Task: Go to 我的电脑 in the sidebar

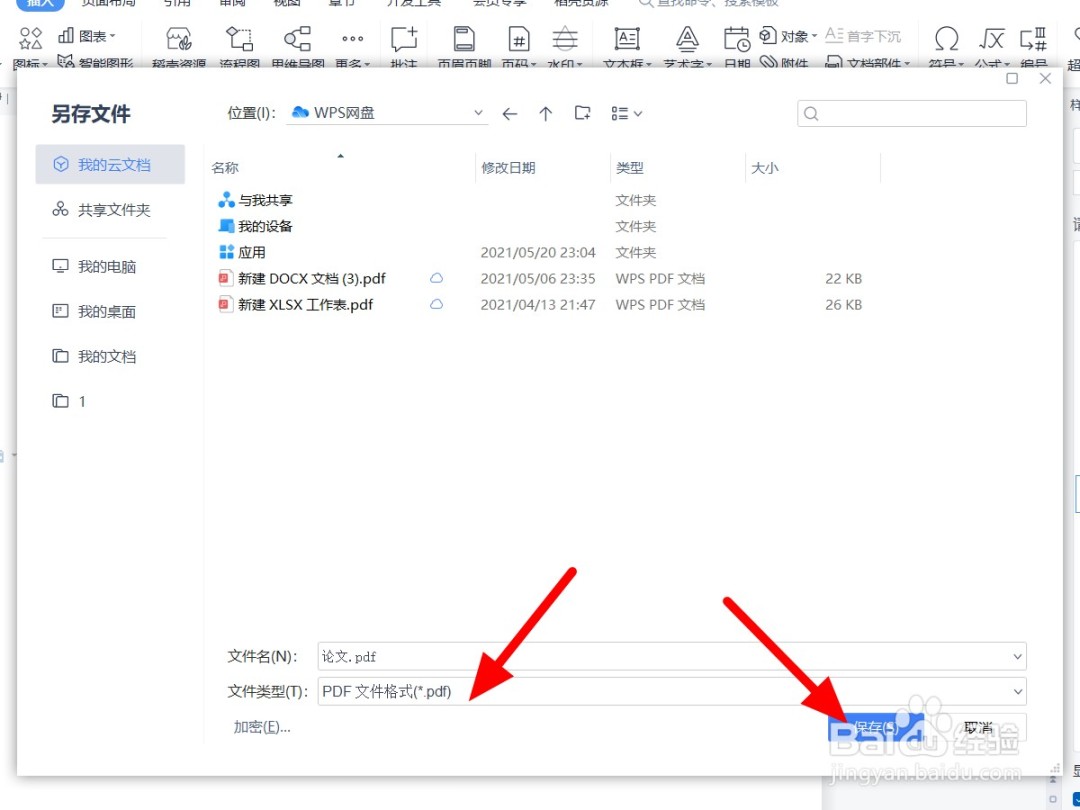Action: point(94,267)
